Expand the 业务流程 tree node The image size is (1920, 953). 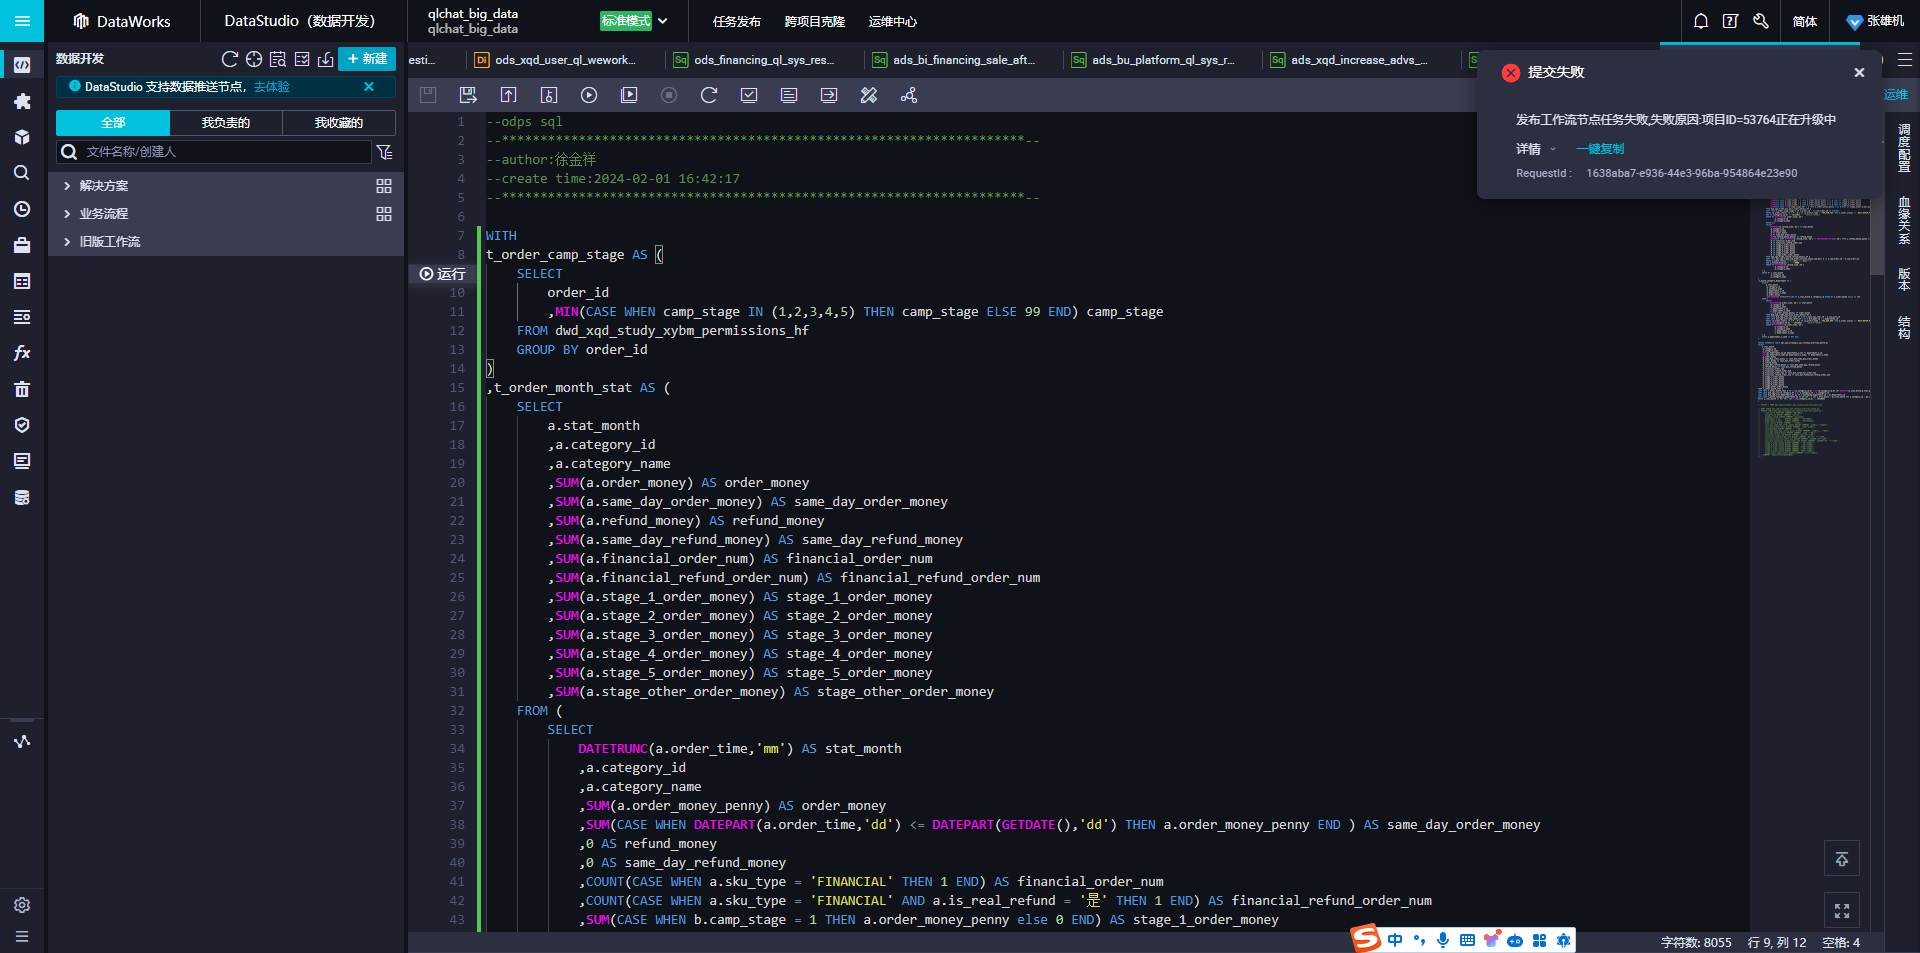[67, 214]
